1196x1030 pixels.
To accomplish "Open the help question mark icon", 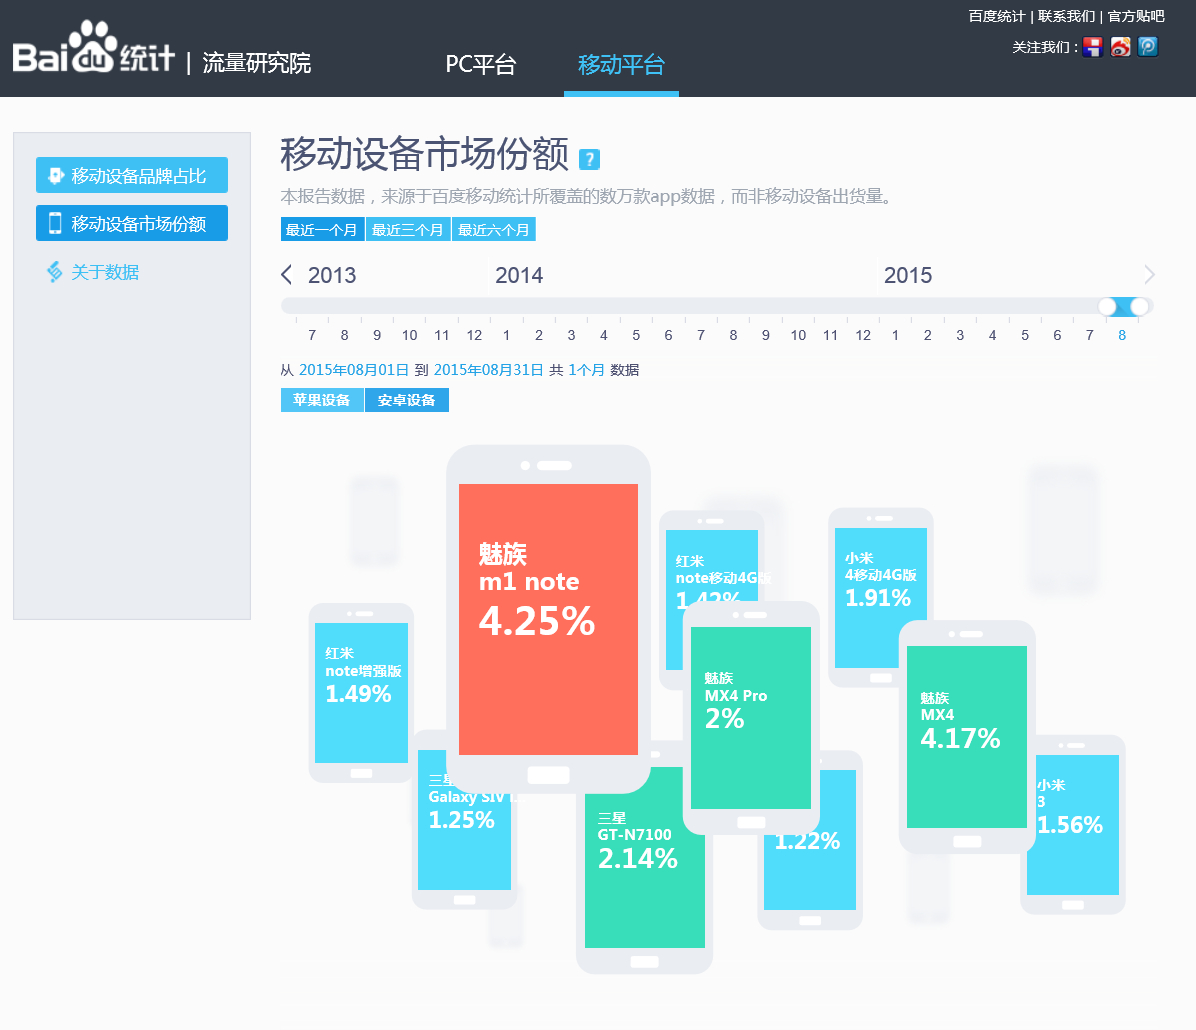I will tap(589, 159).
